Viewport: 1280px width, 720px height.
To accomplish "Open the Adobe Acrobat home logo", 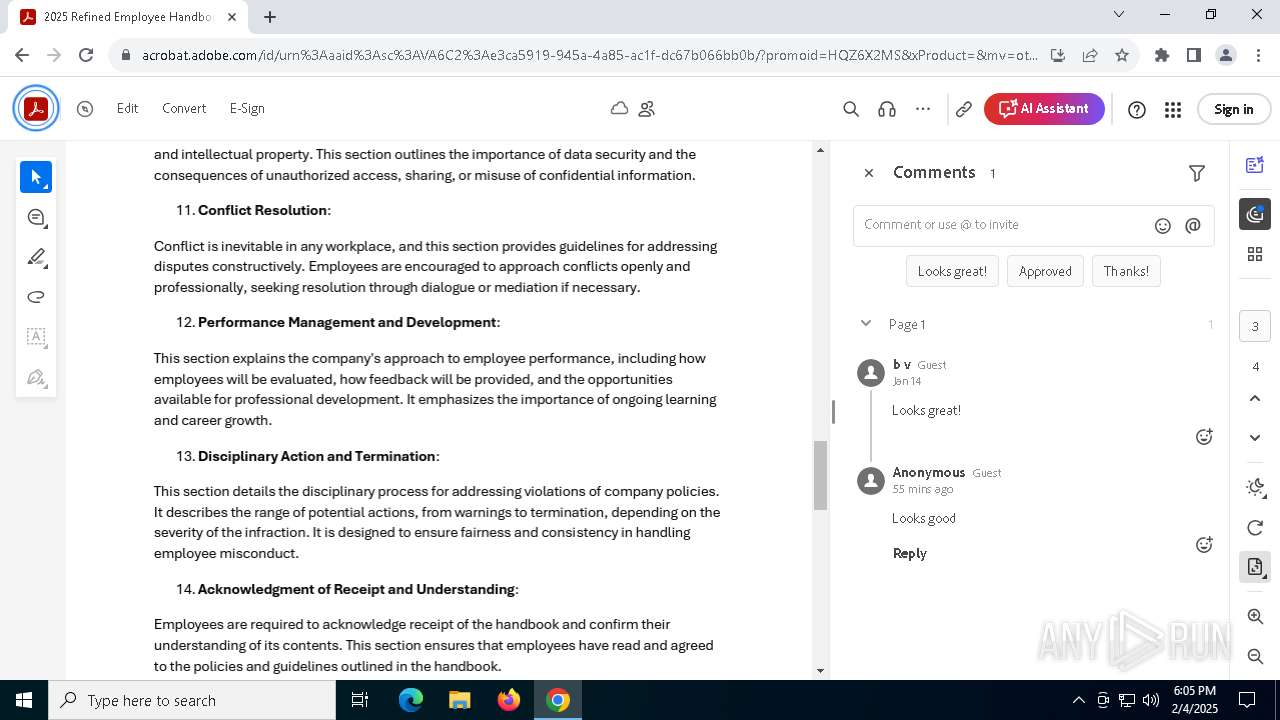I will (36, 109).
